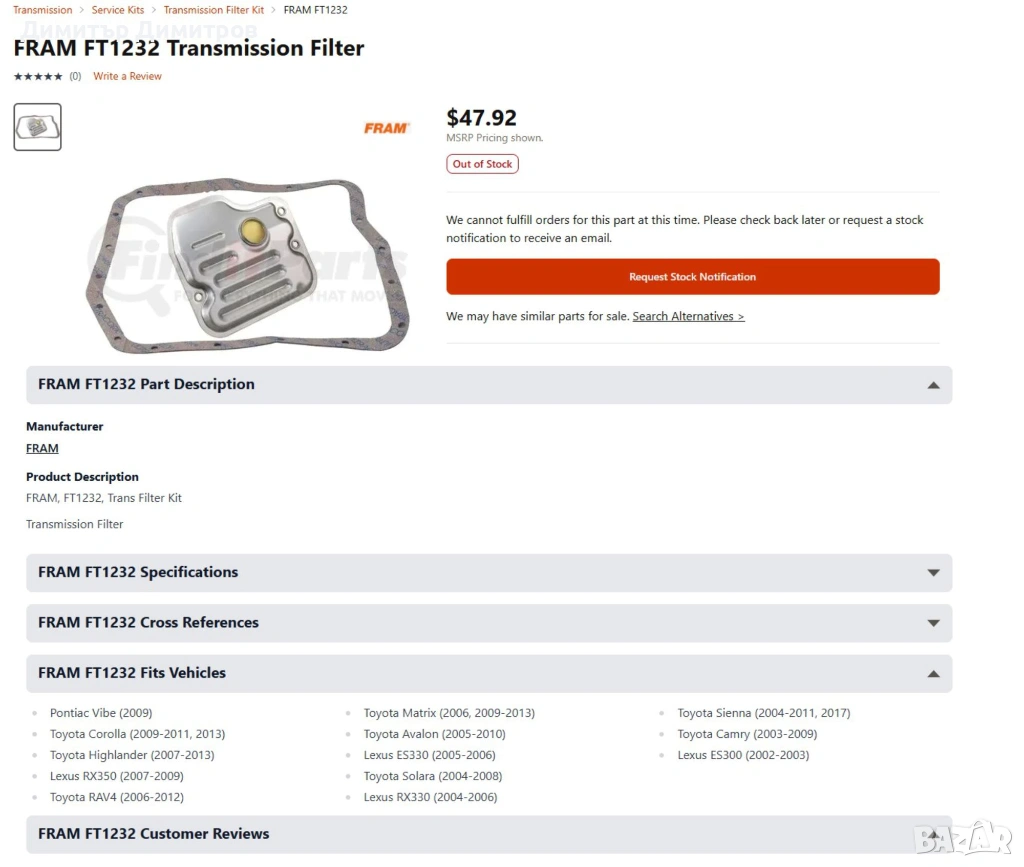
Task: Expand the FRAM FT1232 Specifications section
Action: coord(933,573)
